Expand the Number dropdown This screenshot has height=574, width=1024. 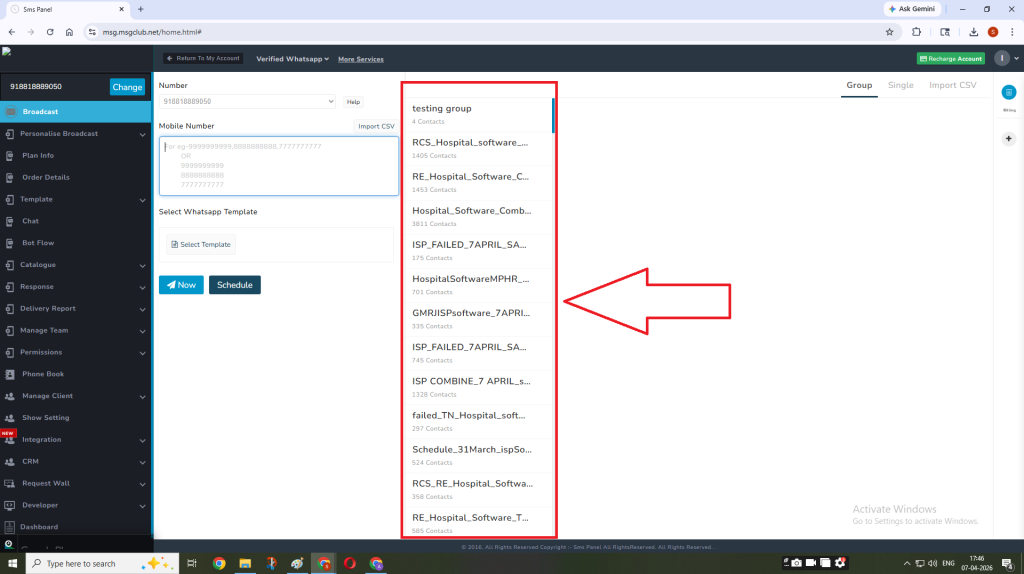pyautogui.click(x=247, y=102)
